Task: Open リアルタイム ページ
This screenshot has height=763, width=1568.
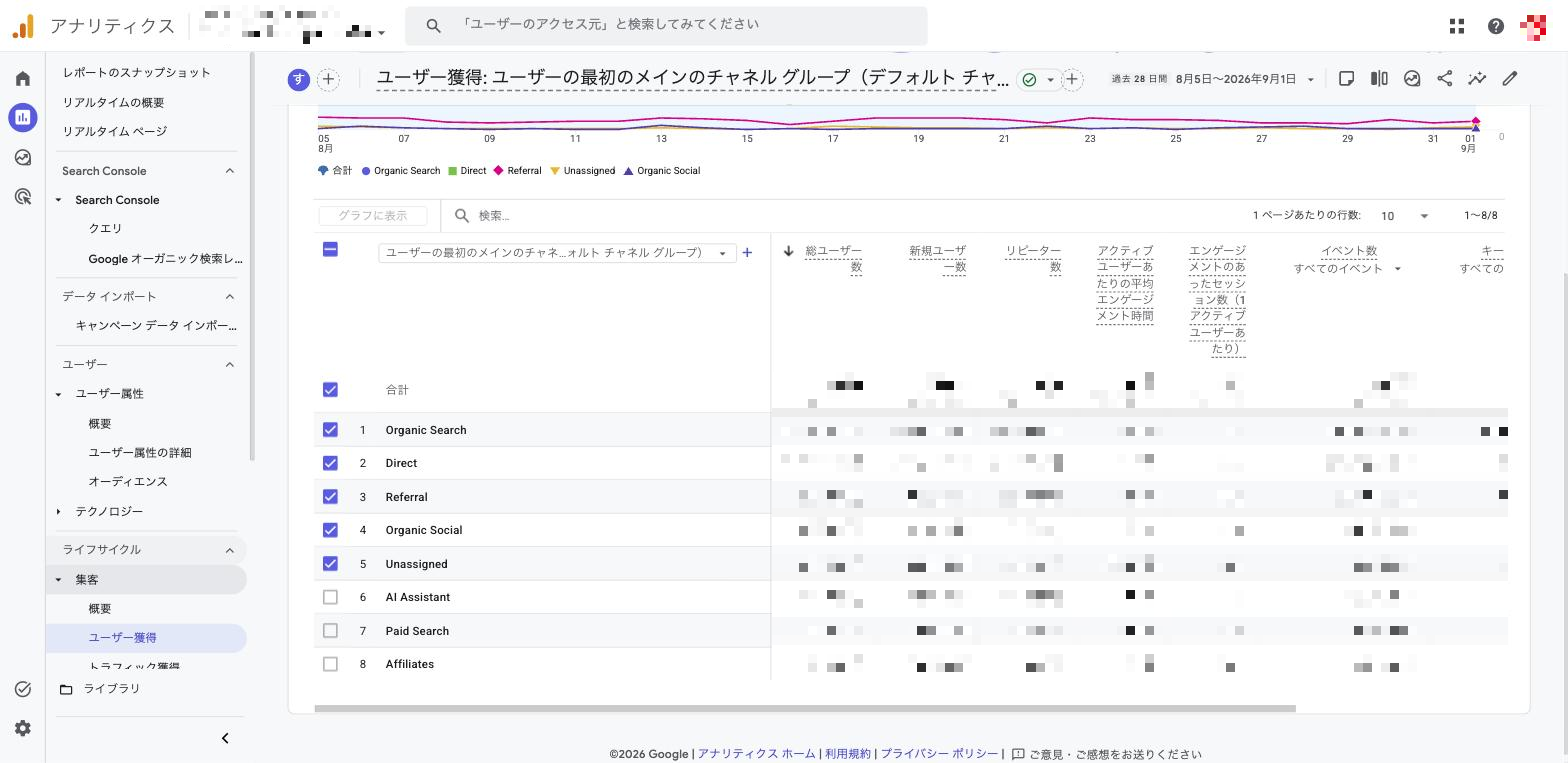Action: 115,131
